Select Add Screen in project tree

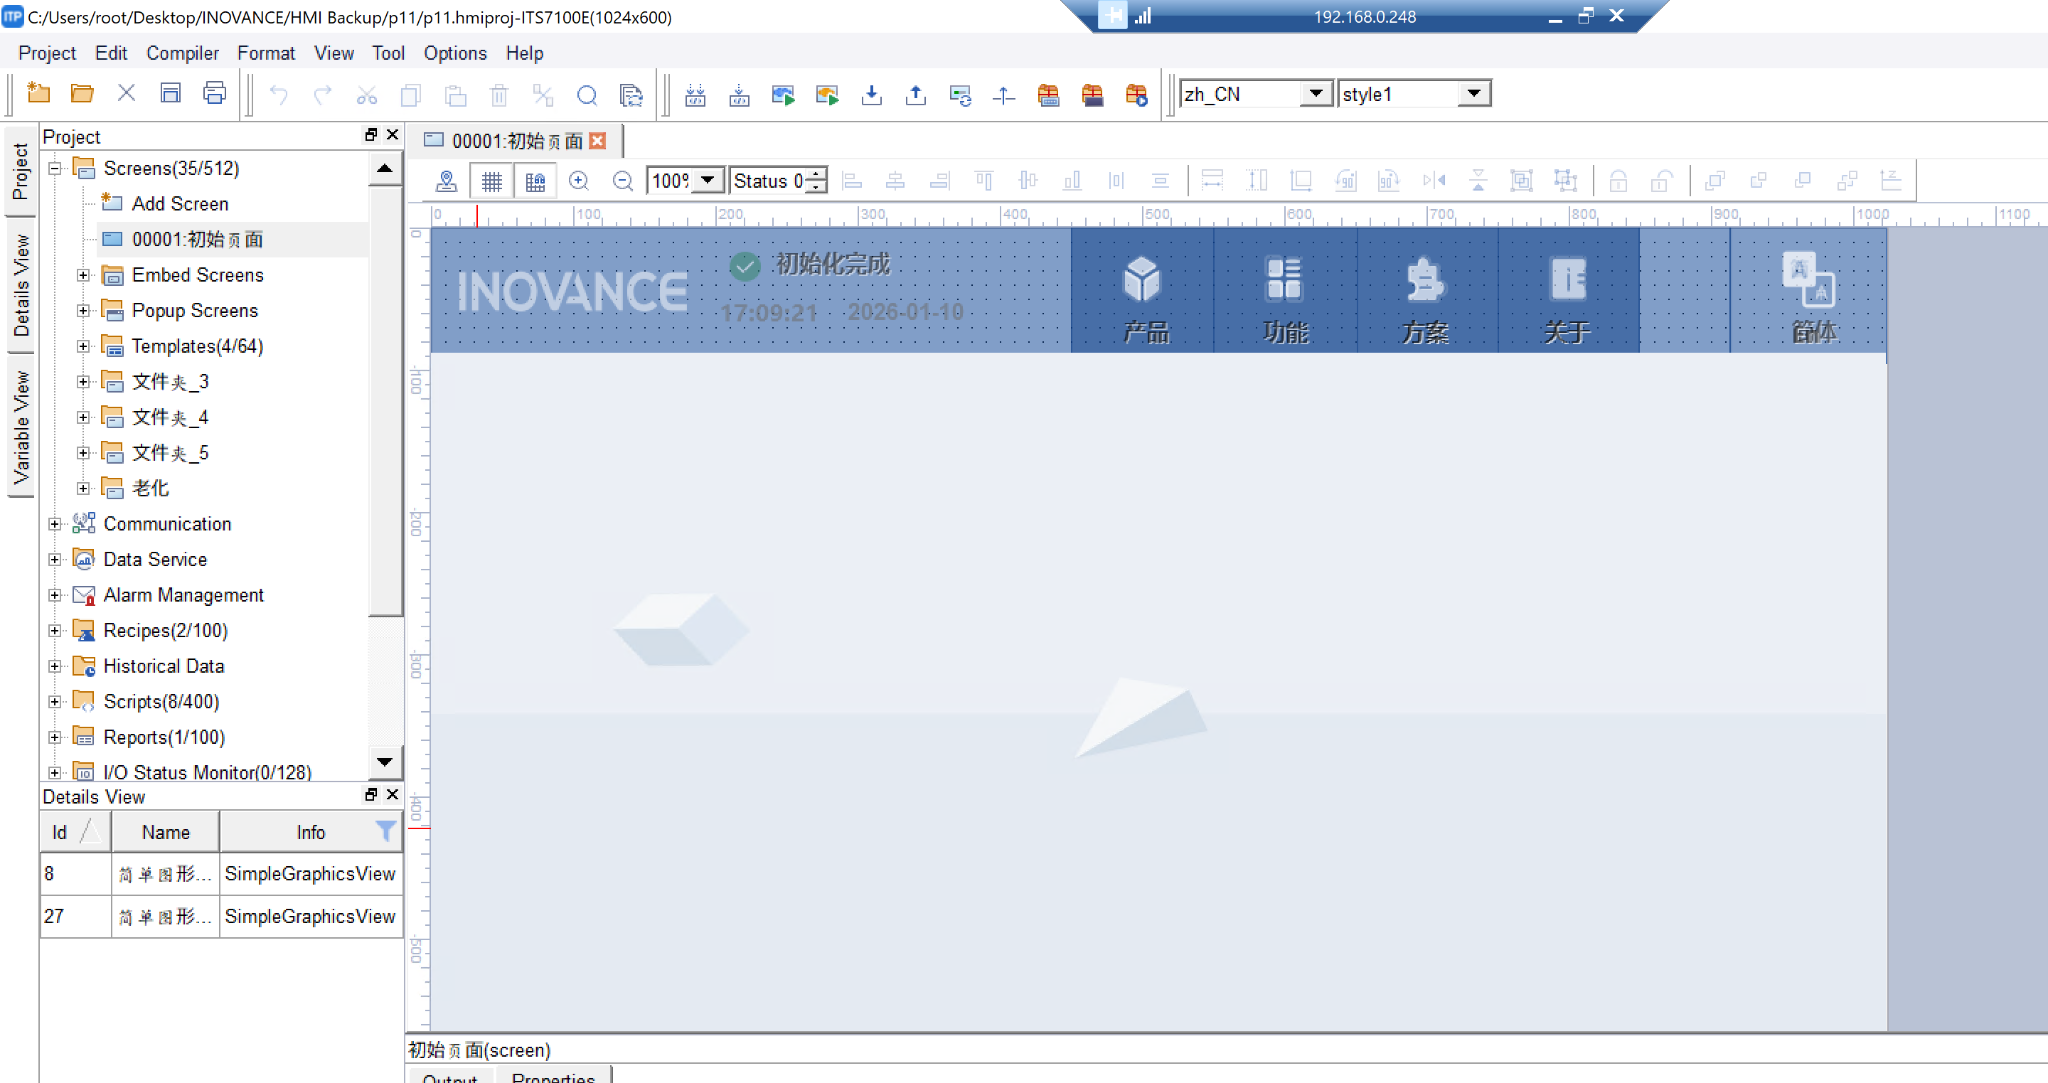(180, 204)
